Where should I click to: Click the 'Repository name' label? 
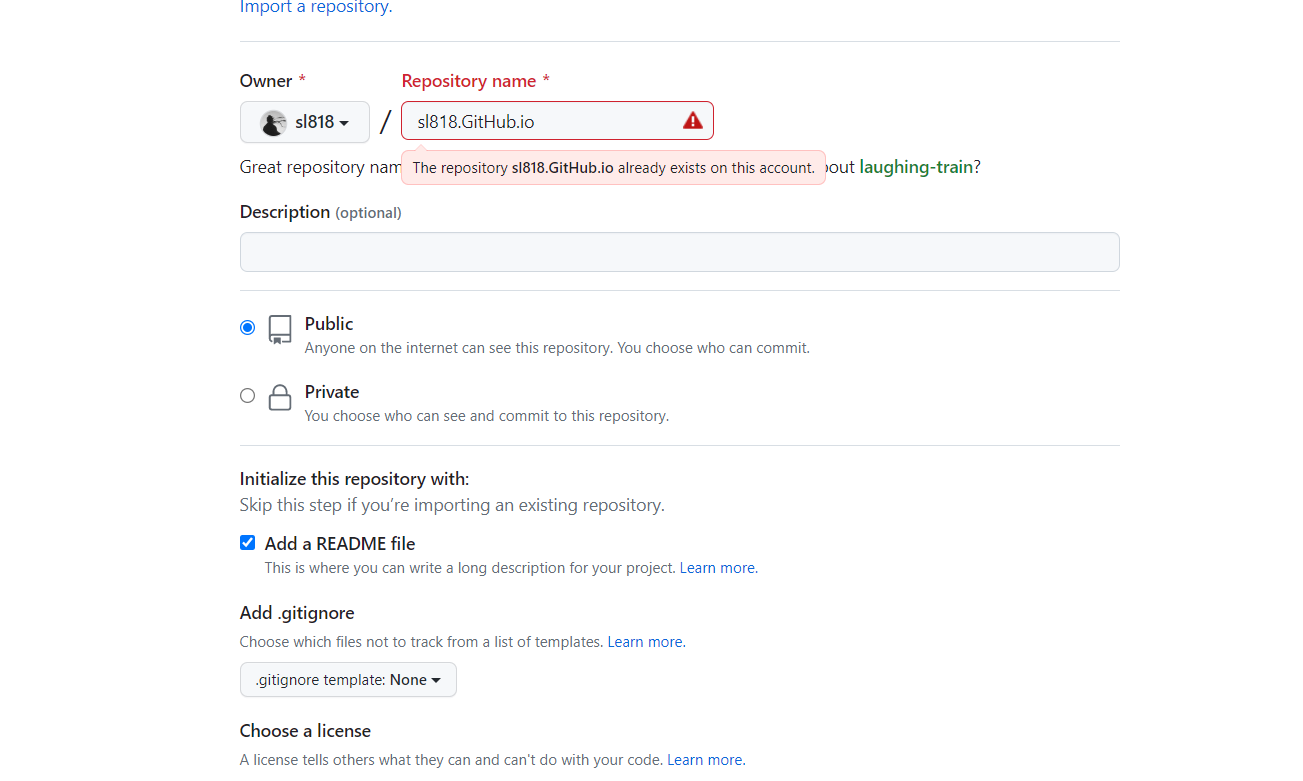[x=475, y=81]
